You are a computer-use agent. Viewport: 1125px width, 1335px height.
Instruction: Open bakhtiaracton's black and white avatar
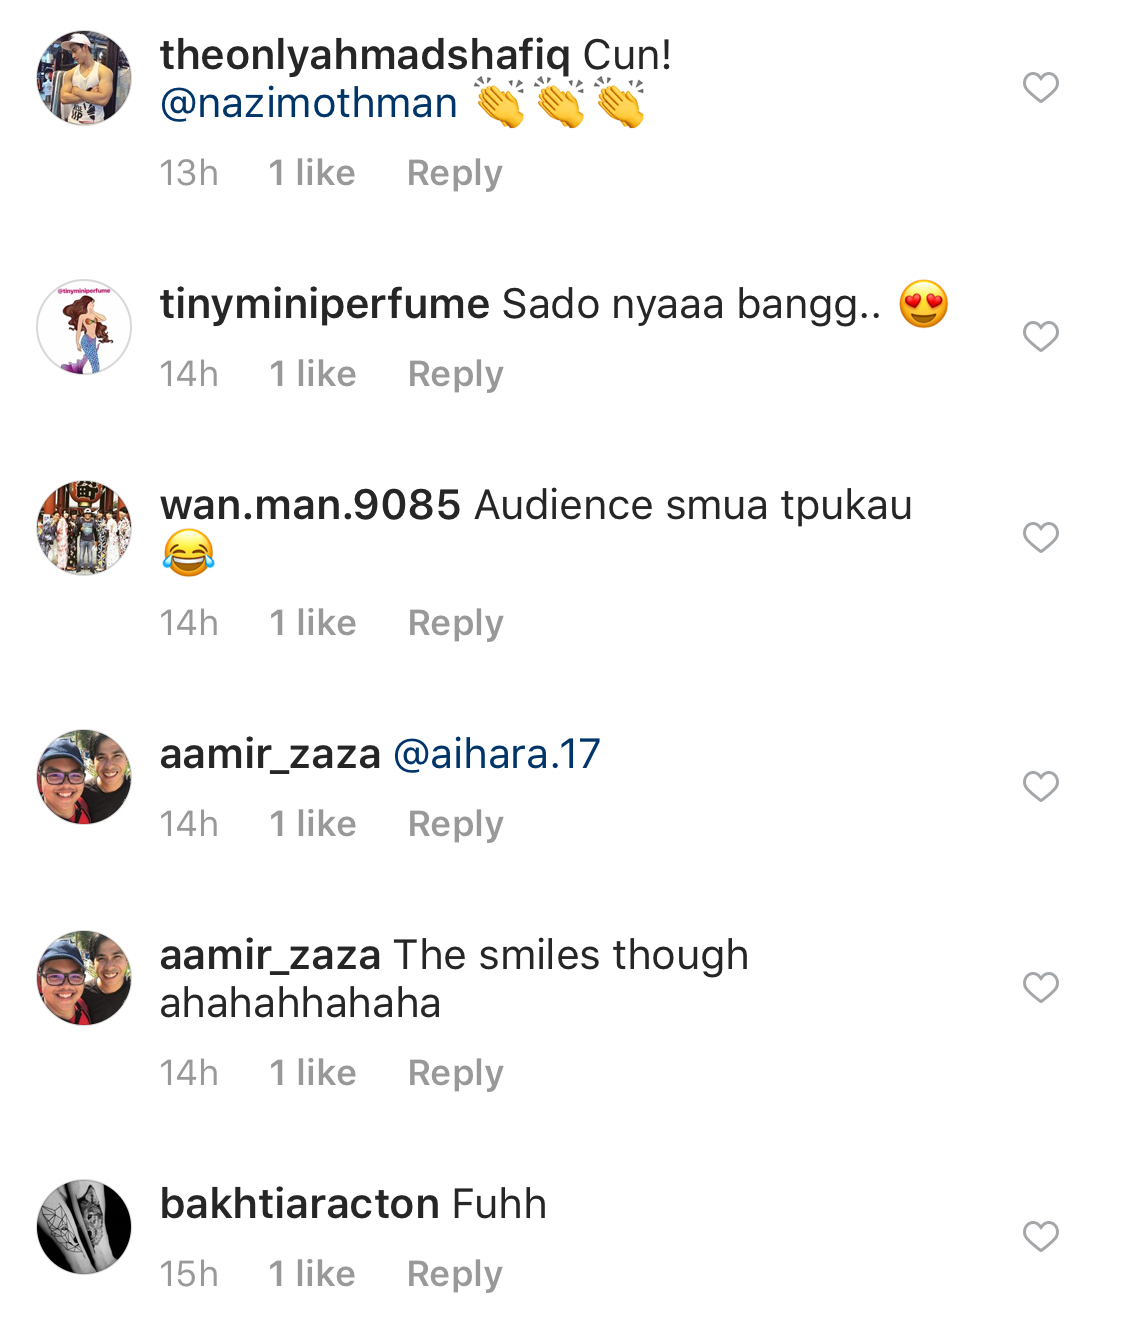coord(84,1227)
